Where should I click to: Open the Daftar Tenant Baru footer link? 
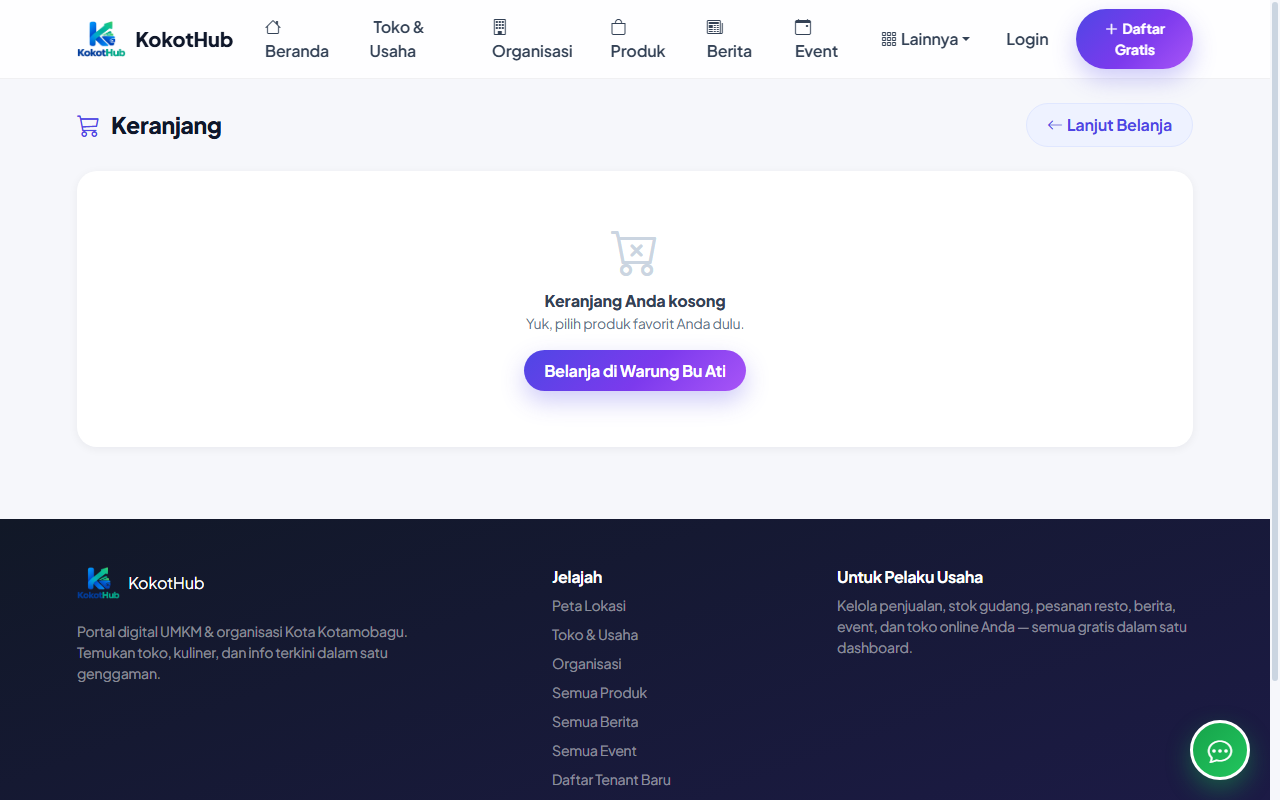611,780
